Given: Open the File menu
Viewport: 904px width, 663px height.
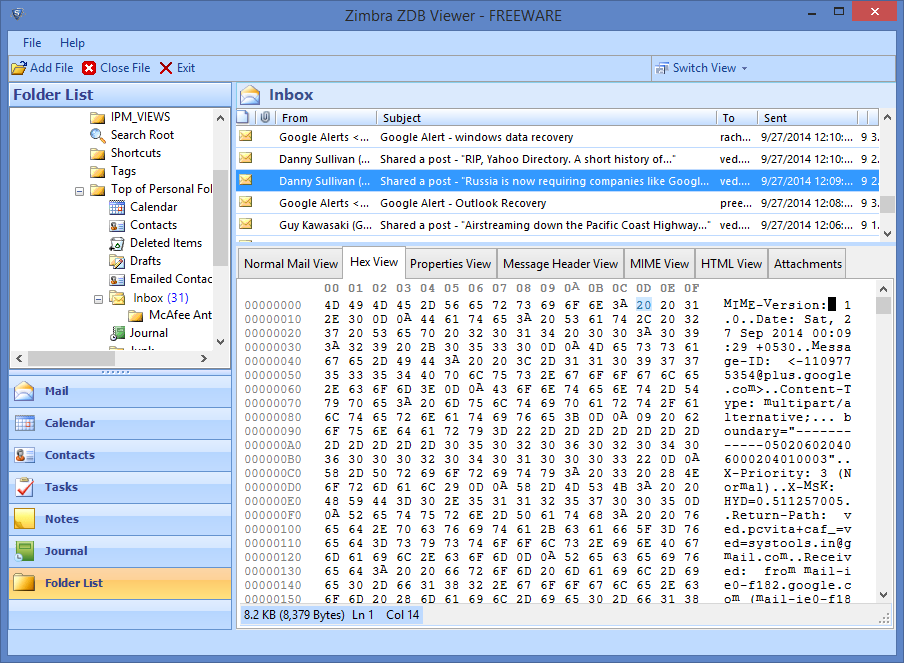Looking at the screenshot, I should [x=32, y=43].
